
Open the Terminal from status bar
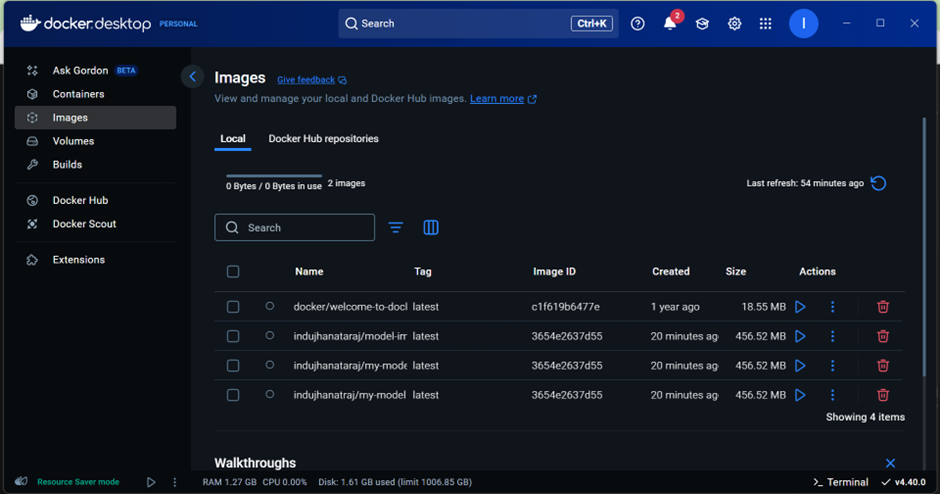(x=840, y=482)
